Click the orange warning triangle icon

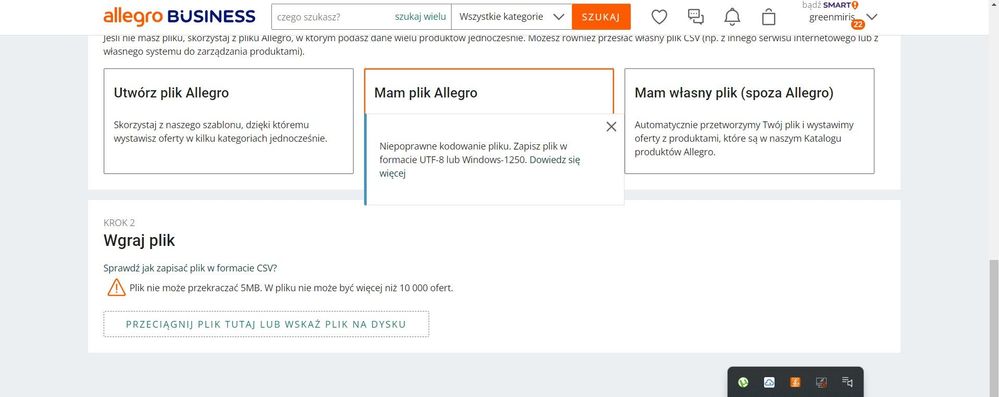[117, 287]
